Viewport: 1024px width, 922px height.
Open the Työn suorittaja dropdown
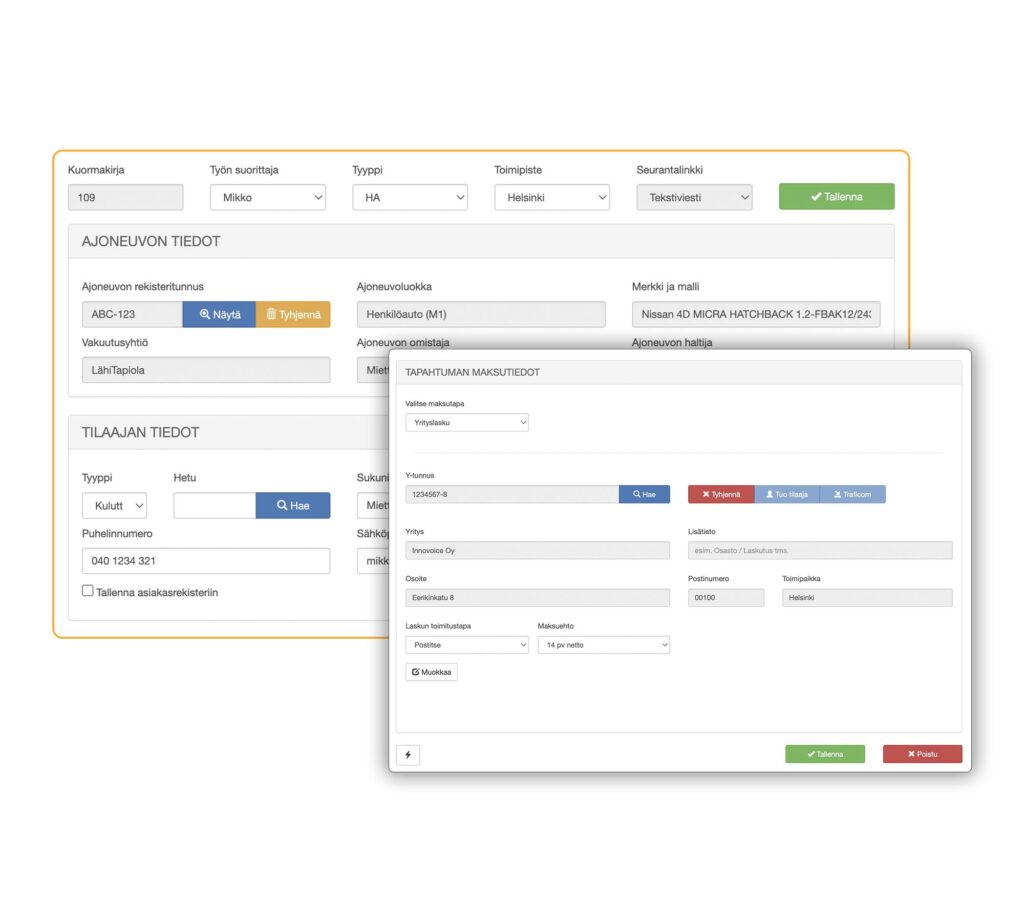(268, 197)
